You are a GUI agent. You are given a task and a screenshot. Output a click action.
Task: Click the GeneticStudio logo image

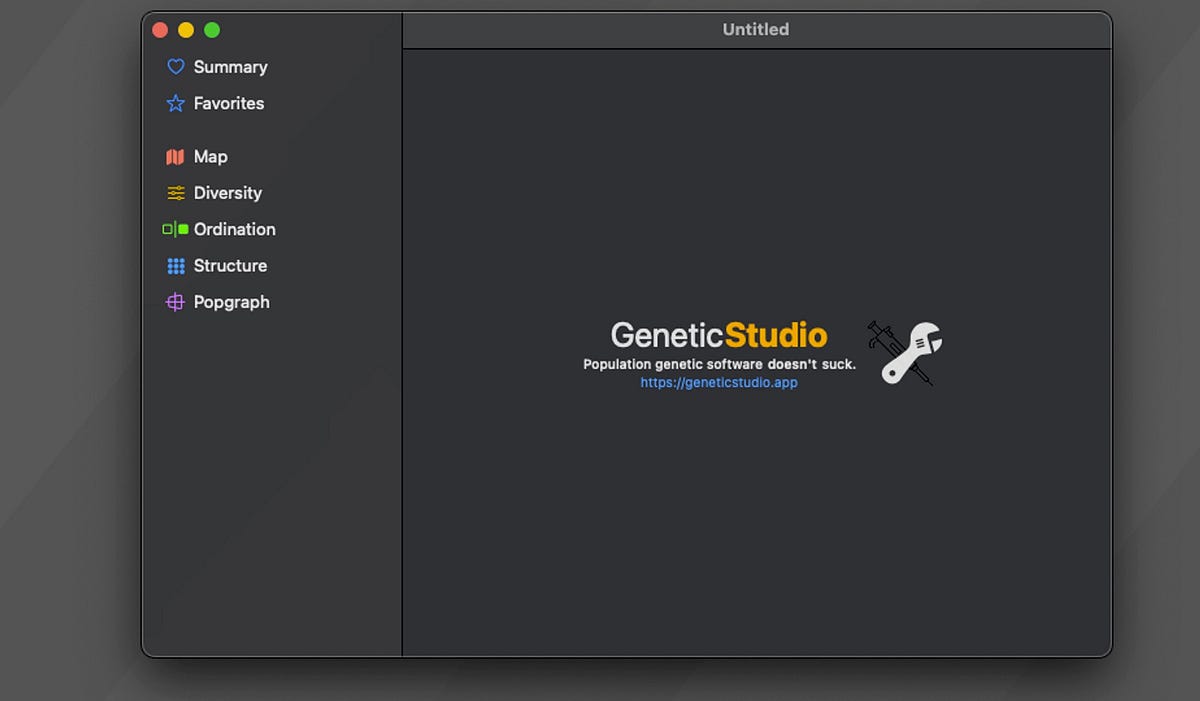pyautogui.click(x=718, y=335)
